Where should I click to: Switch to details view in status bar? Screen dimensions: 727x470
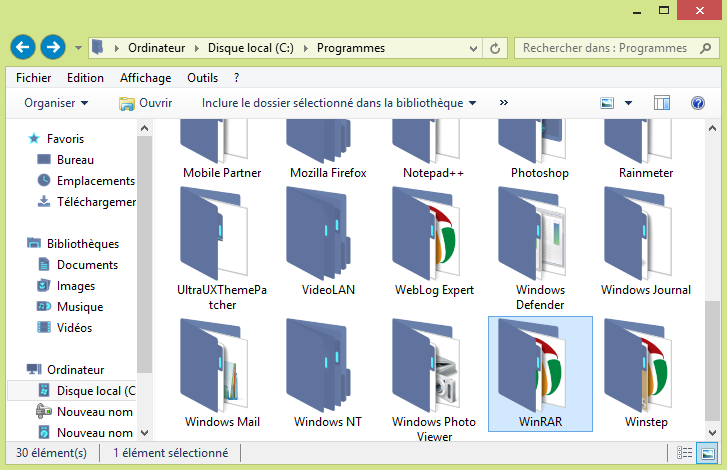pyautogui.click(x=684, y=453)
